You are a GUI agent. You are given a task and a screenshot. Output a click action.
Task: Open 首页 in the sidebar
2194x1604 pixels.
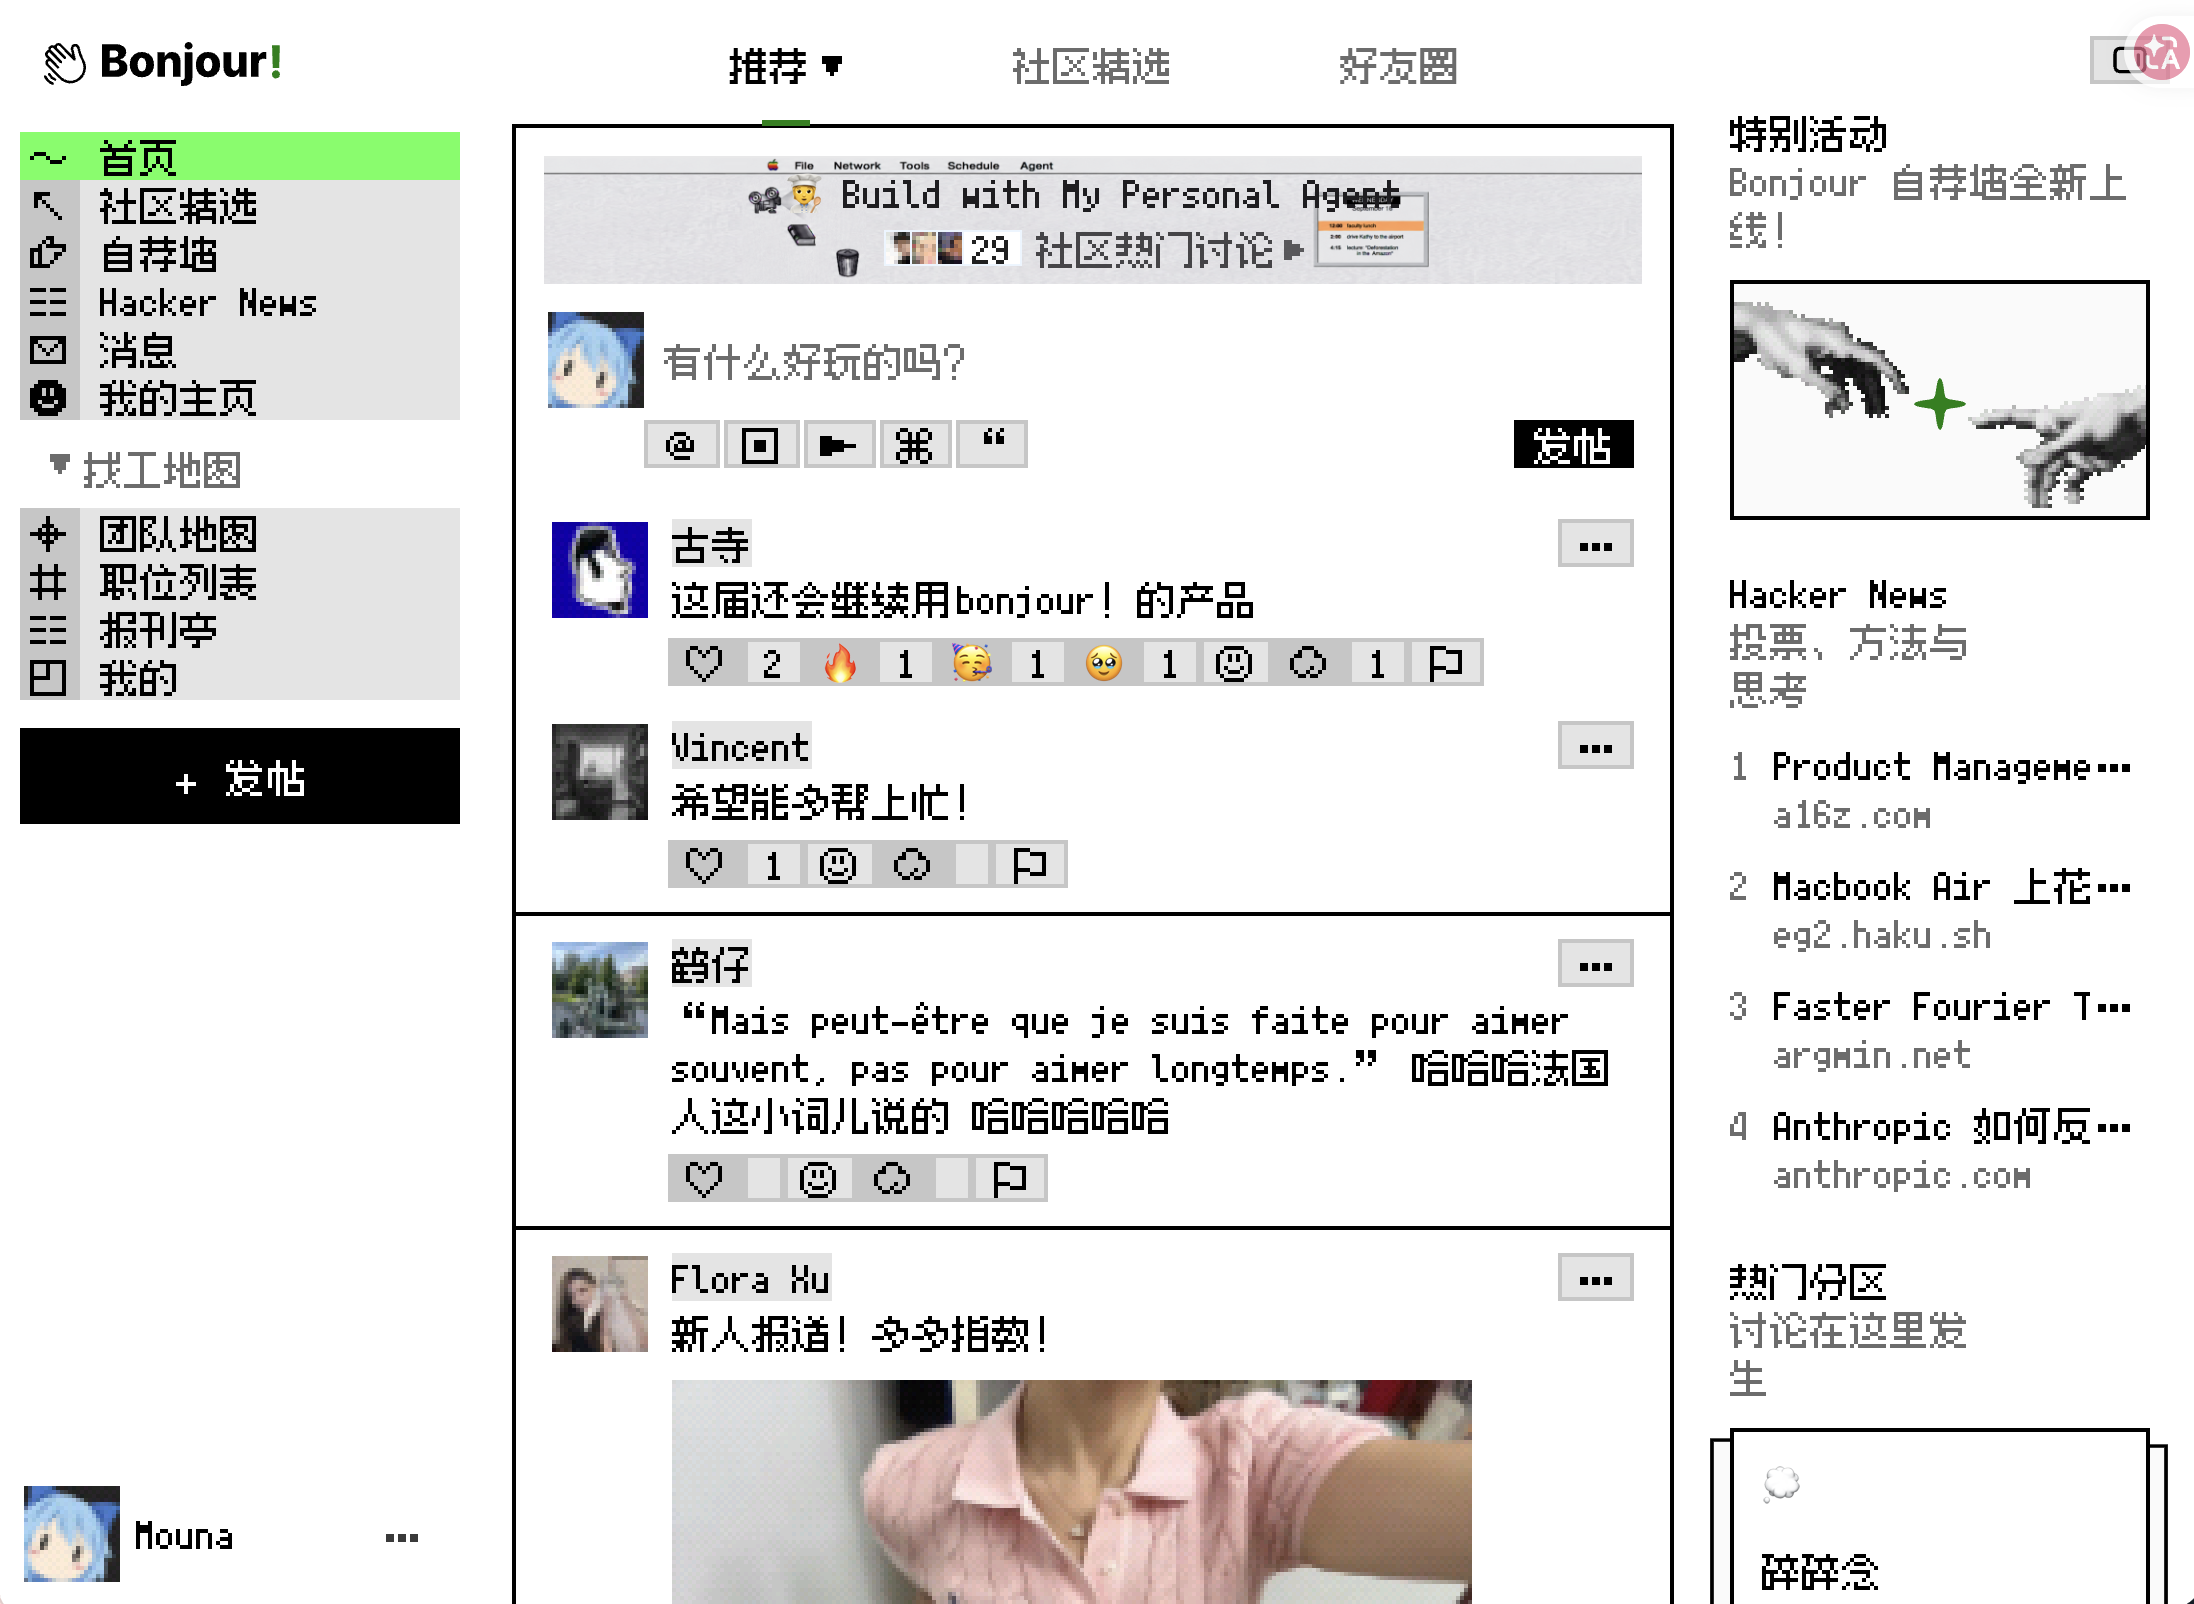[240, 157]
